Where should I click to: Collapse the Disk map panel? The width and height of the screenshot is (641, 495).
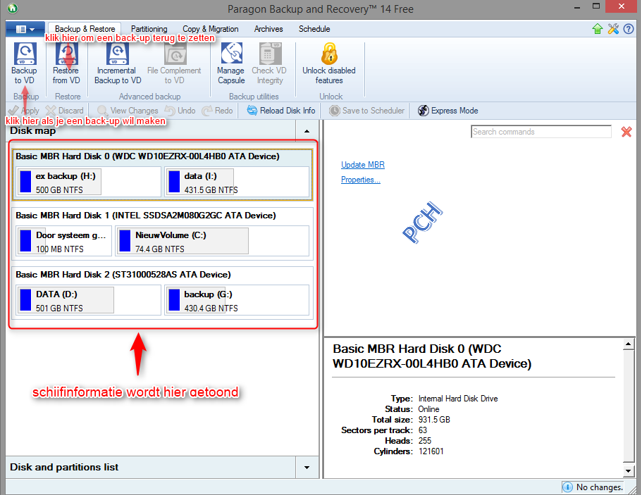pyautogui.click(x=305, y=131)
